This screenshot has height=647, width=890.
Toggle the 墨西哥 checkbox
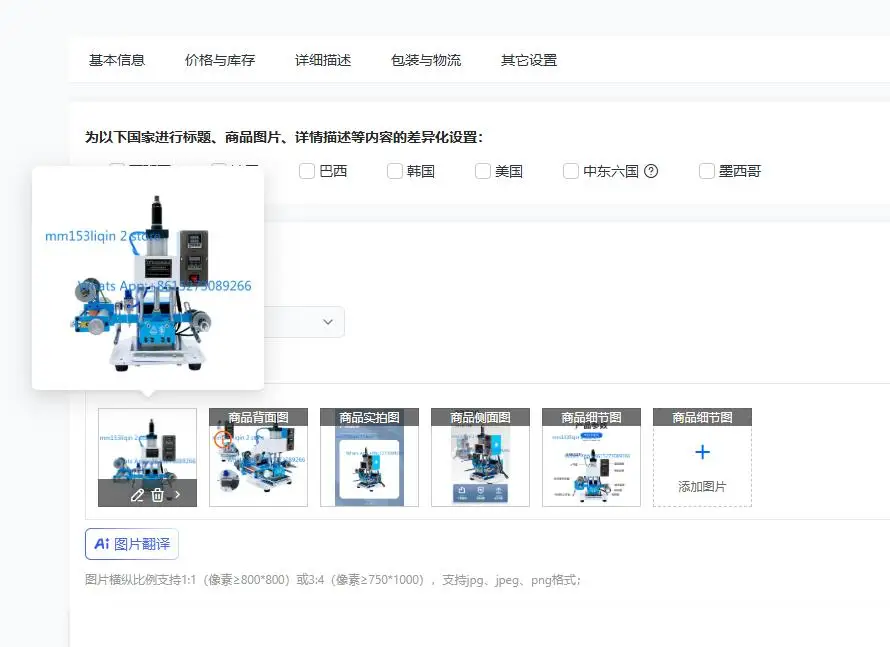tap(707, 171)
